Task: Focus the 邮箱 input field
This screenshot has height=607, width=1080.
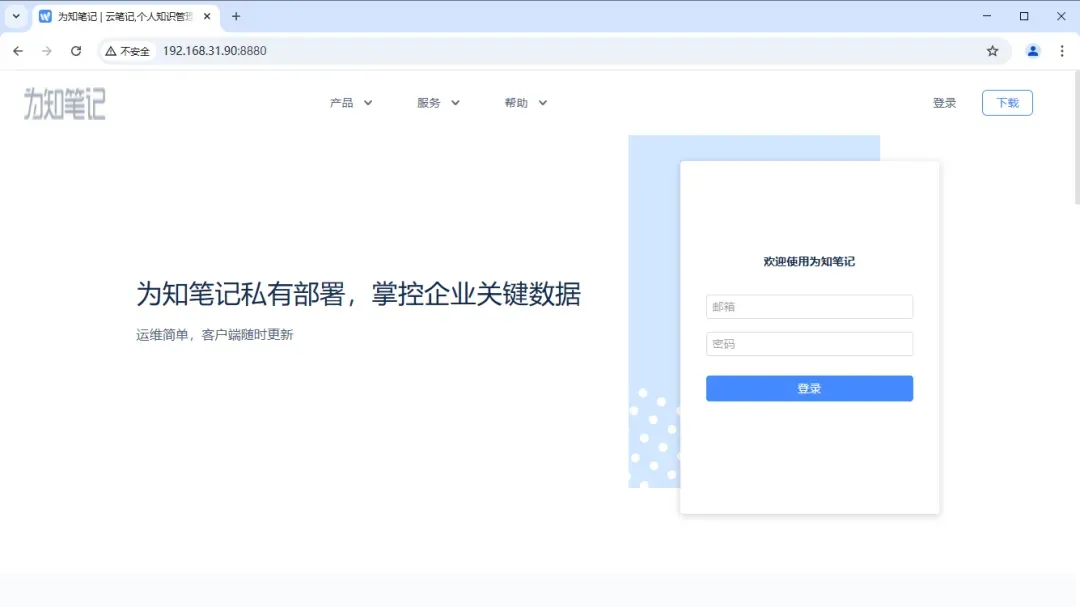Action: pyautogui.click(x=809, y=307)
